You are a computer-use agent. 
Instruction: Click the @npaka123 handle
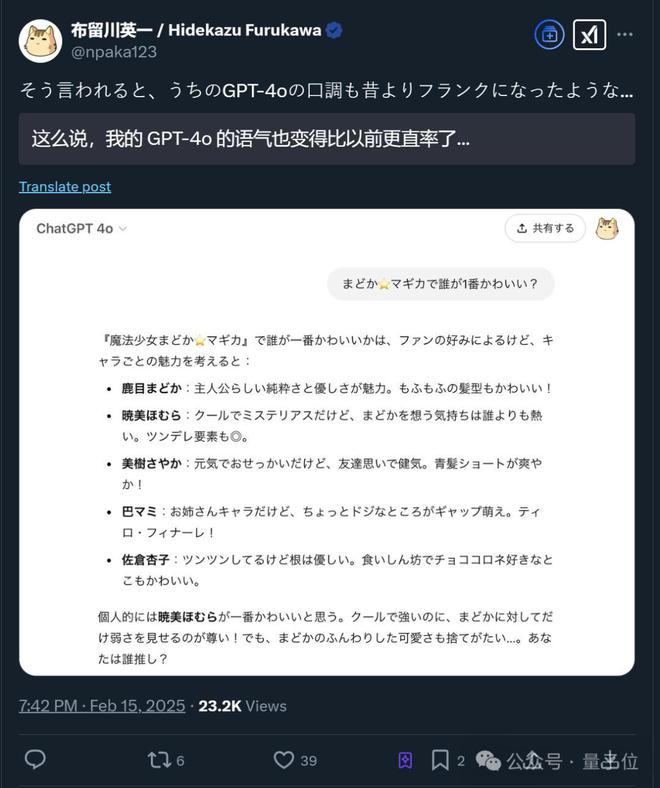(x=114, y=52)
